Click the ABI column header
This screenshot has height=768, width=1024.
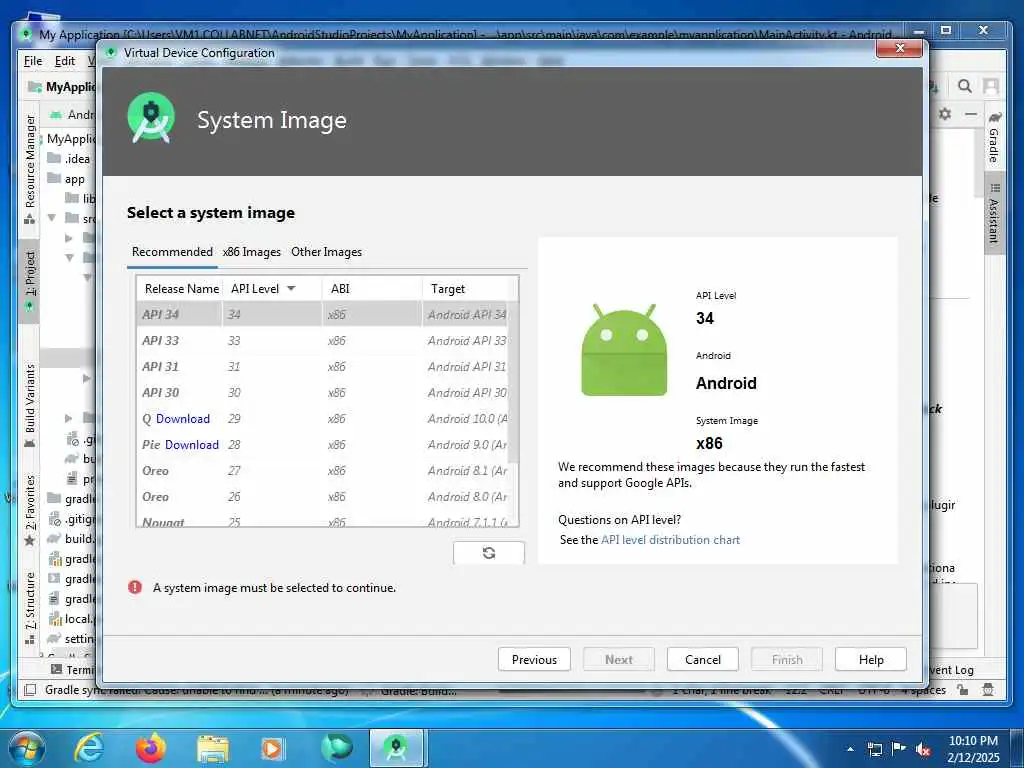click(372, 289)
